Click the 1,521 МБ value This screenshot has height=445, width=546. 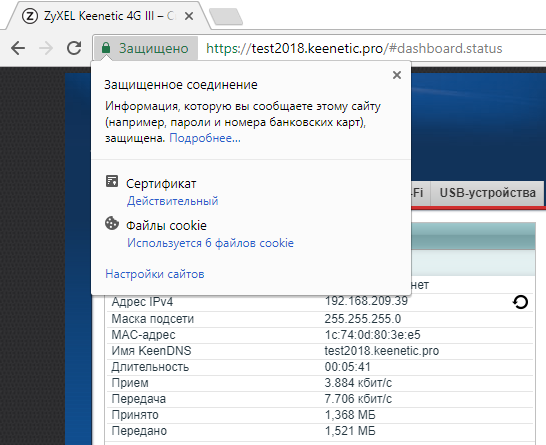point(350,431)
